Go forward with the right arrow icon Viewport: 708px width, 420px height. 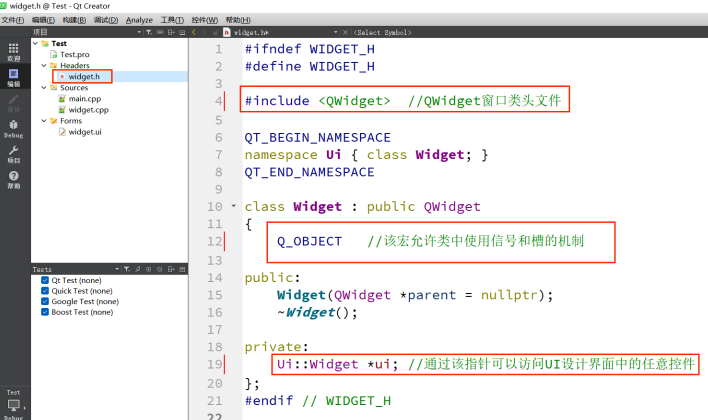tap(204, 32)
